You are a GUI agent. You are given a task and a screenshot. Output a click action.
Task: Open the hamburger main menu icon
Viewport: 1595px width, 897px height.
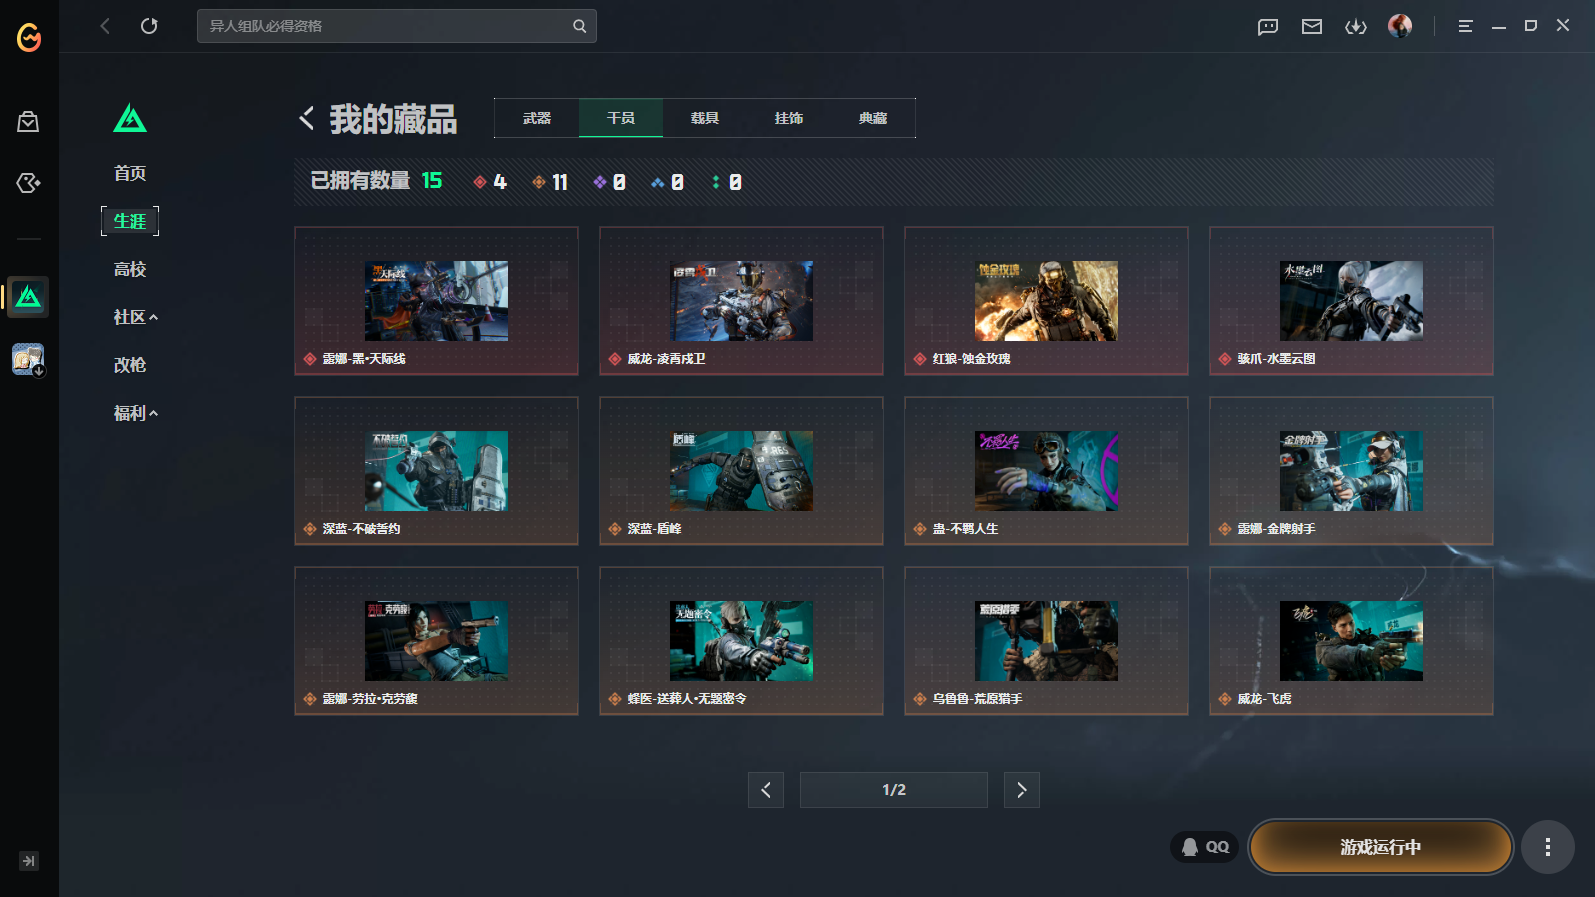tap(1465, 27)
